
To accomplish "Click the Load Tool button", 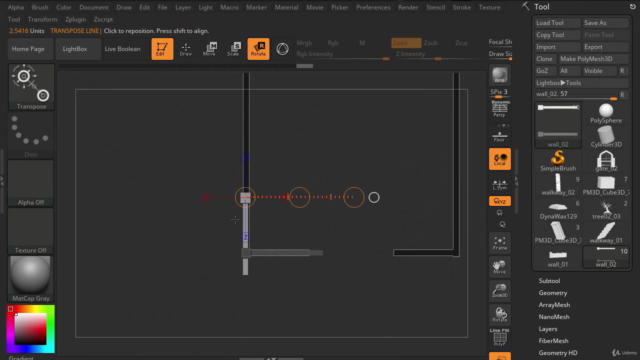I will pos(558,23).
